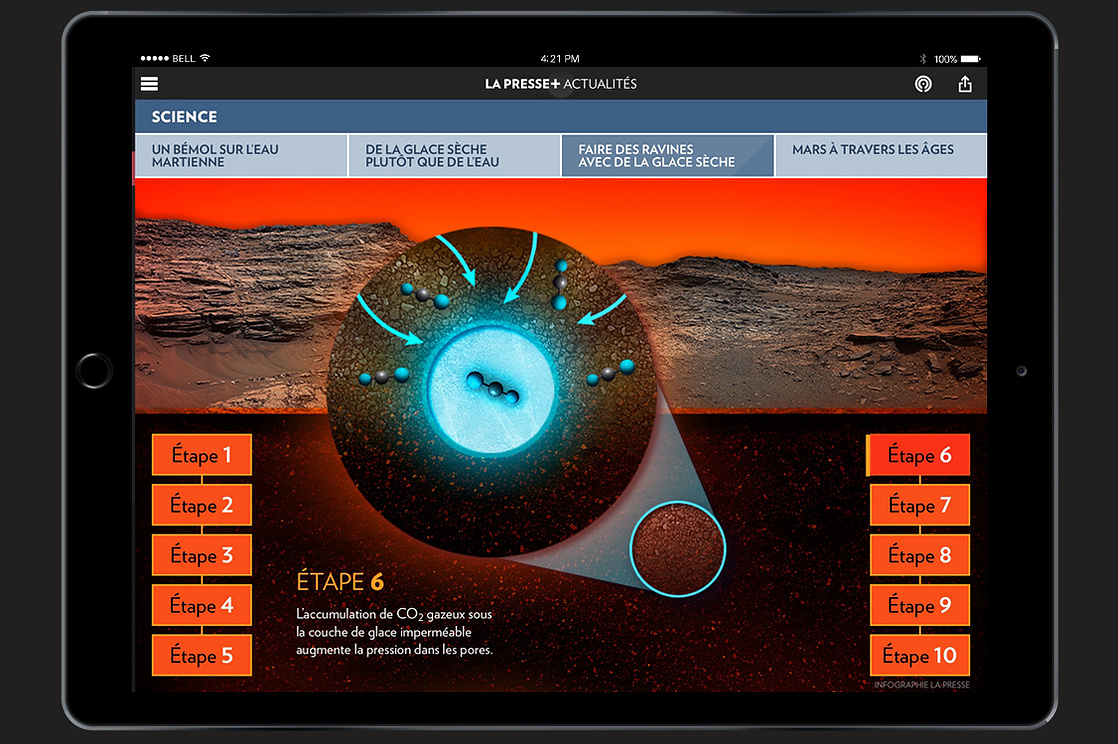1118x744 pixels.
Task: Tap the 100% battery percentage
Action: [x=945, y=59]
